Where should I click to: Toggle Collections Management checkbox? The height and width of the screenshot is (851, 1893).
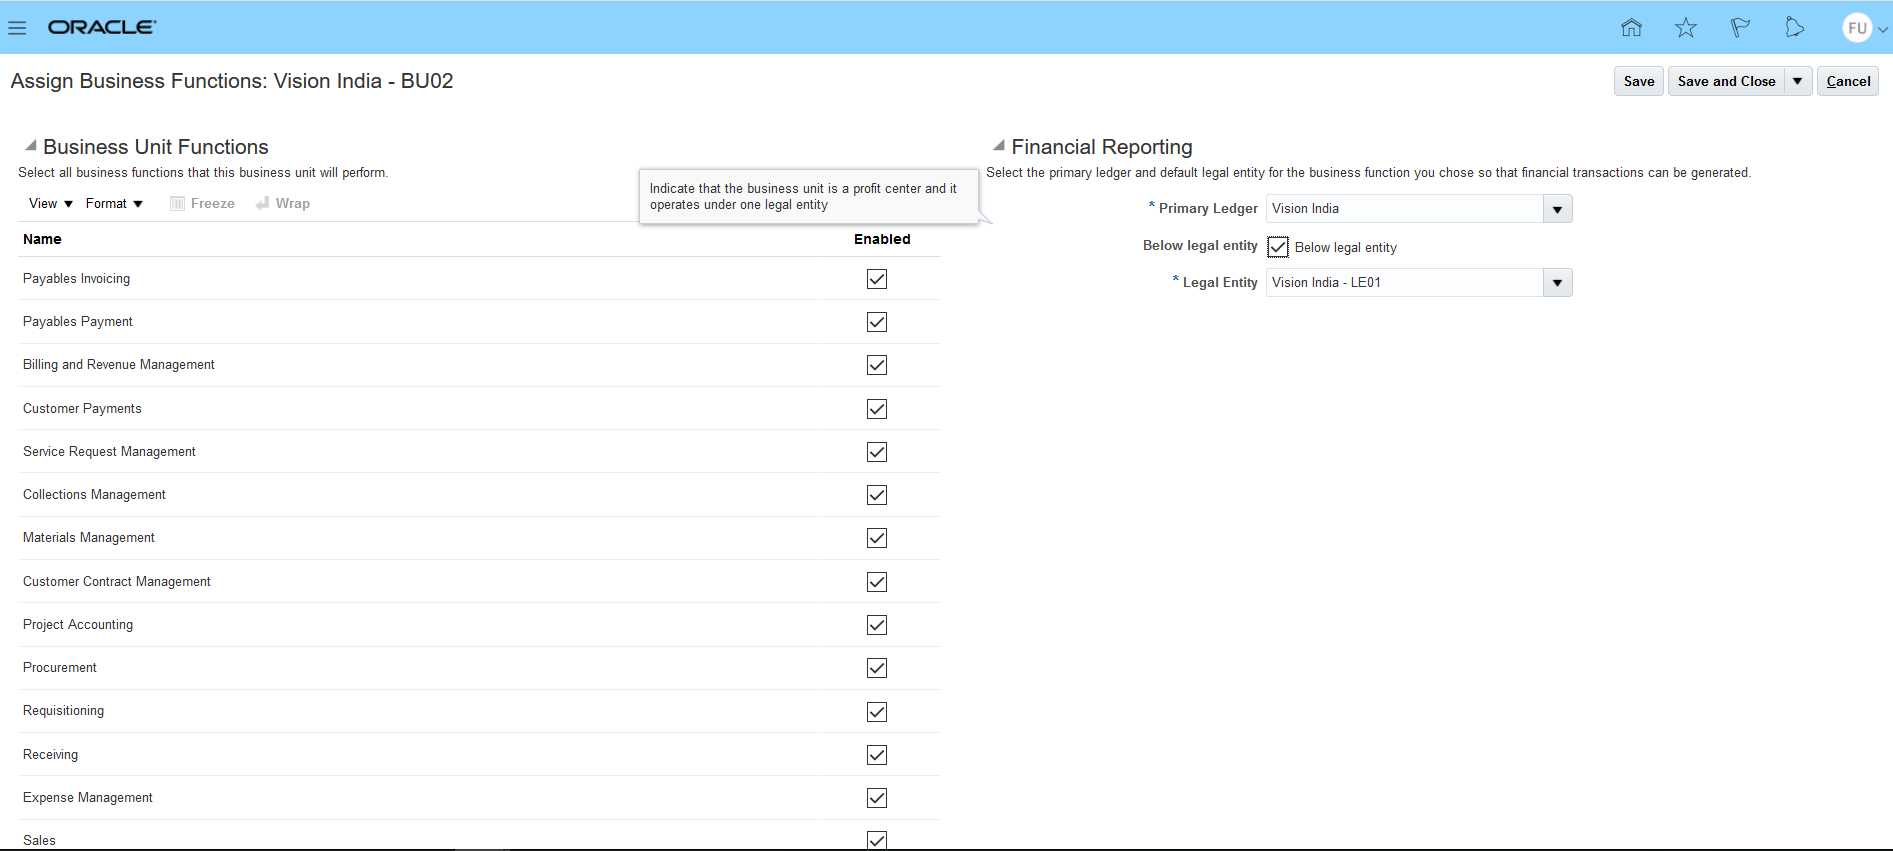pos(877,495)
